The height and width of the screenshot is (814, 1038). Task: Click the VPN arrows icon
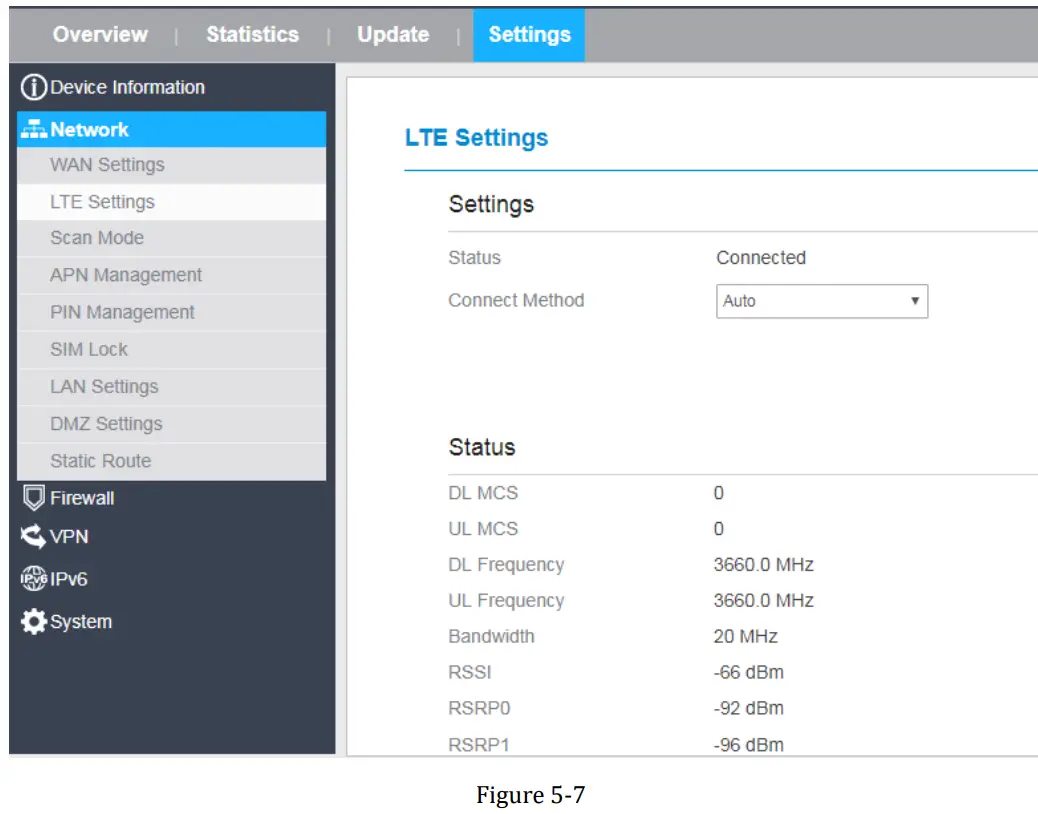click(33, 536)
